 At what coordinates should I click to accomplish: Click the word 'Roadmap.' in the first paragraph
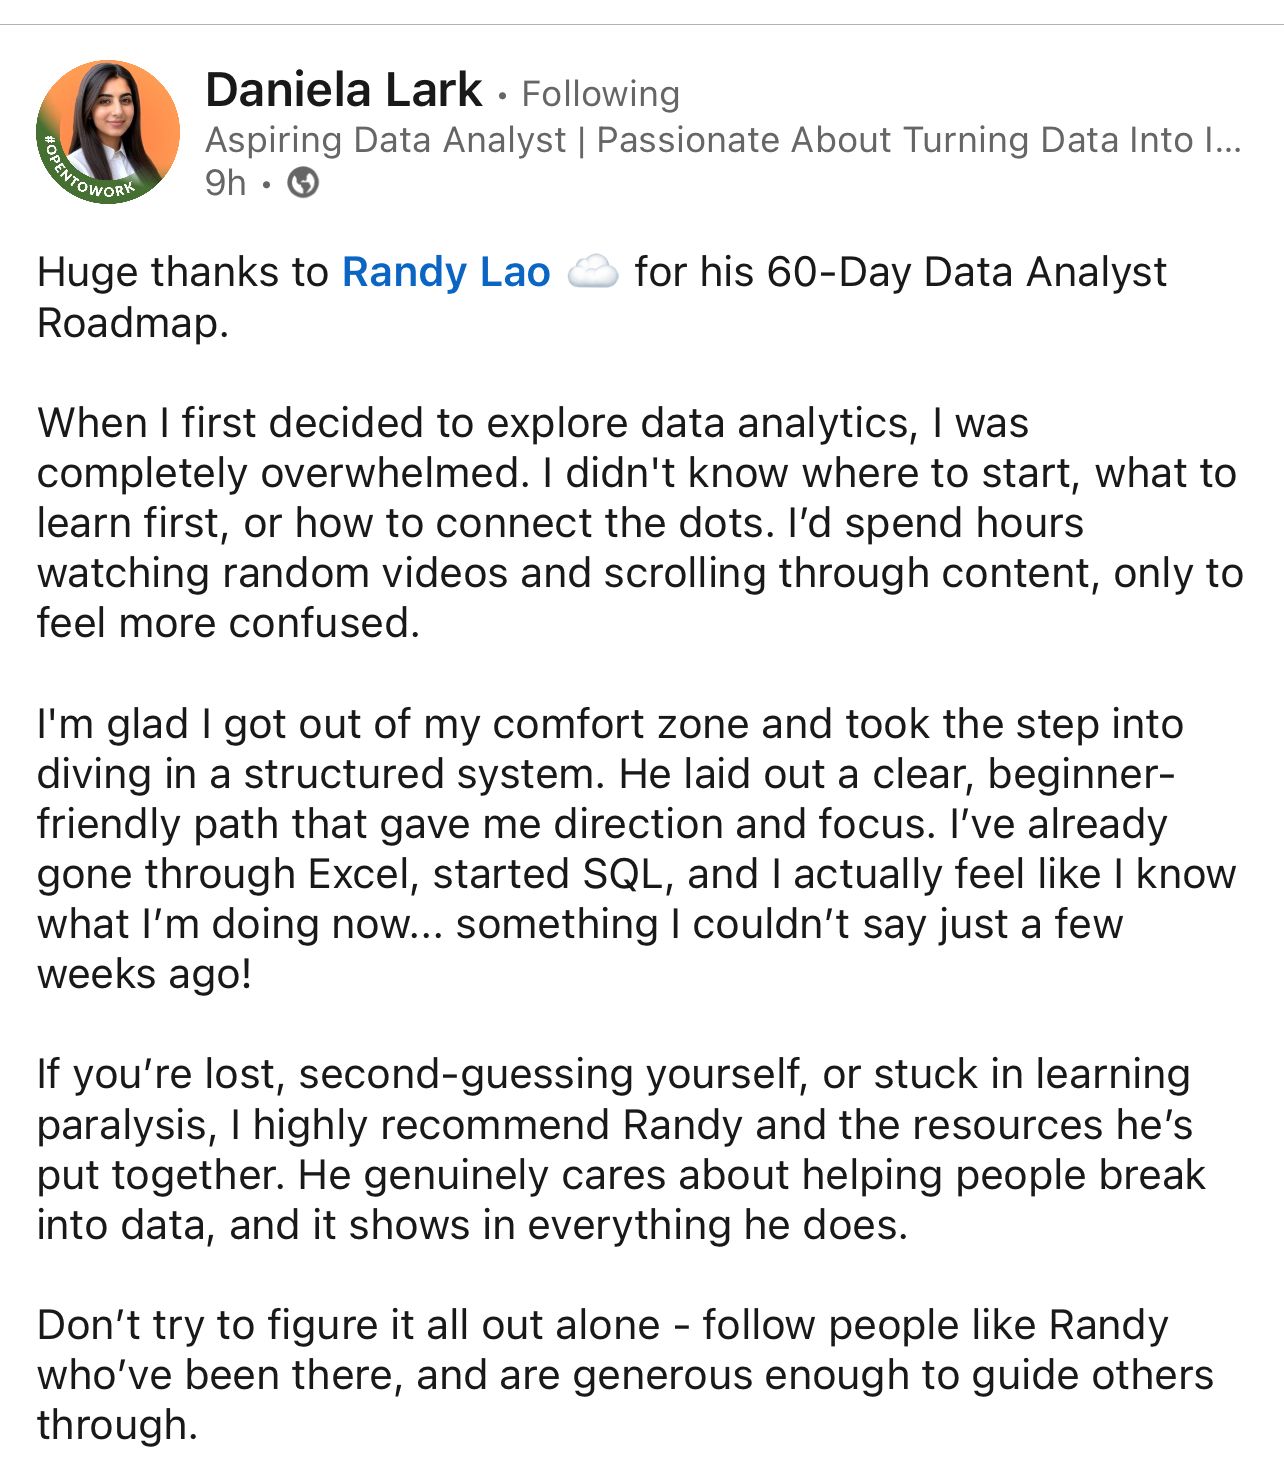[x=133, y=323]
